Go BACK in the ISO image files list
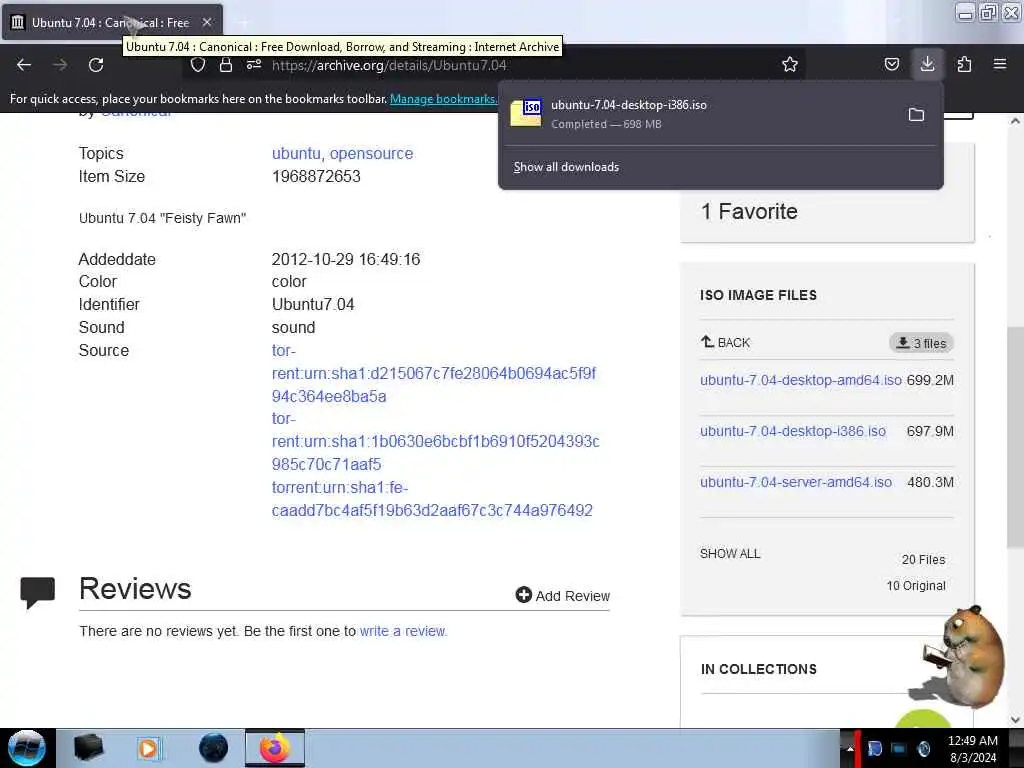 [x=725, y=342]
